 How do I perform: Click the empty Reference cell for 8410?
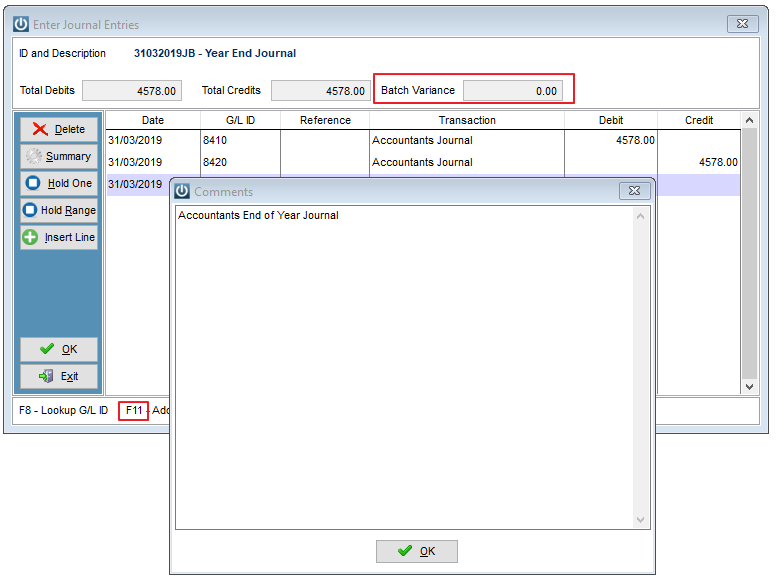tap(325, 140)
